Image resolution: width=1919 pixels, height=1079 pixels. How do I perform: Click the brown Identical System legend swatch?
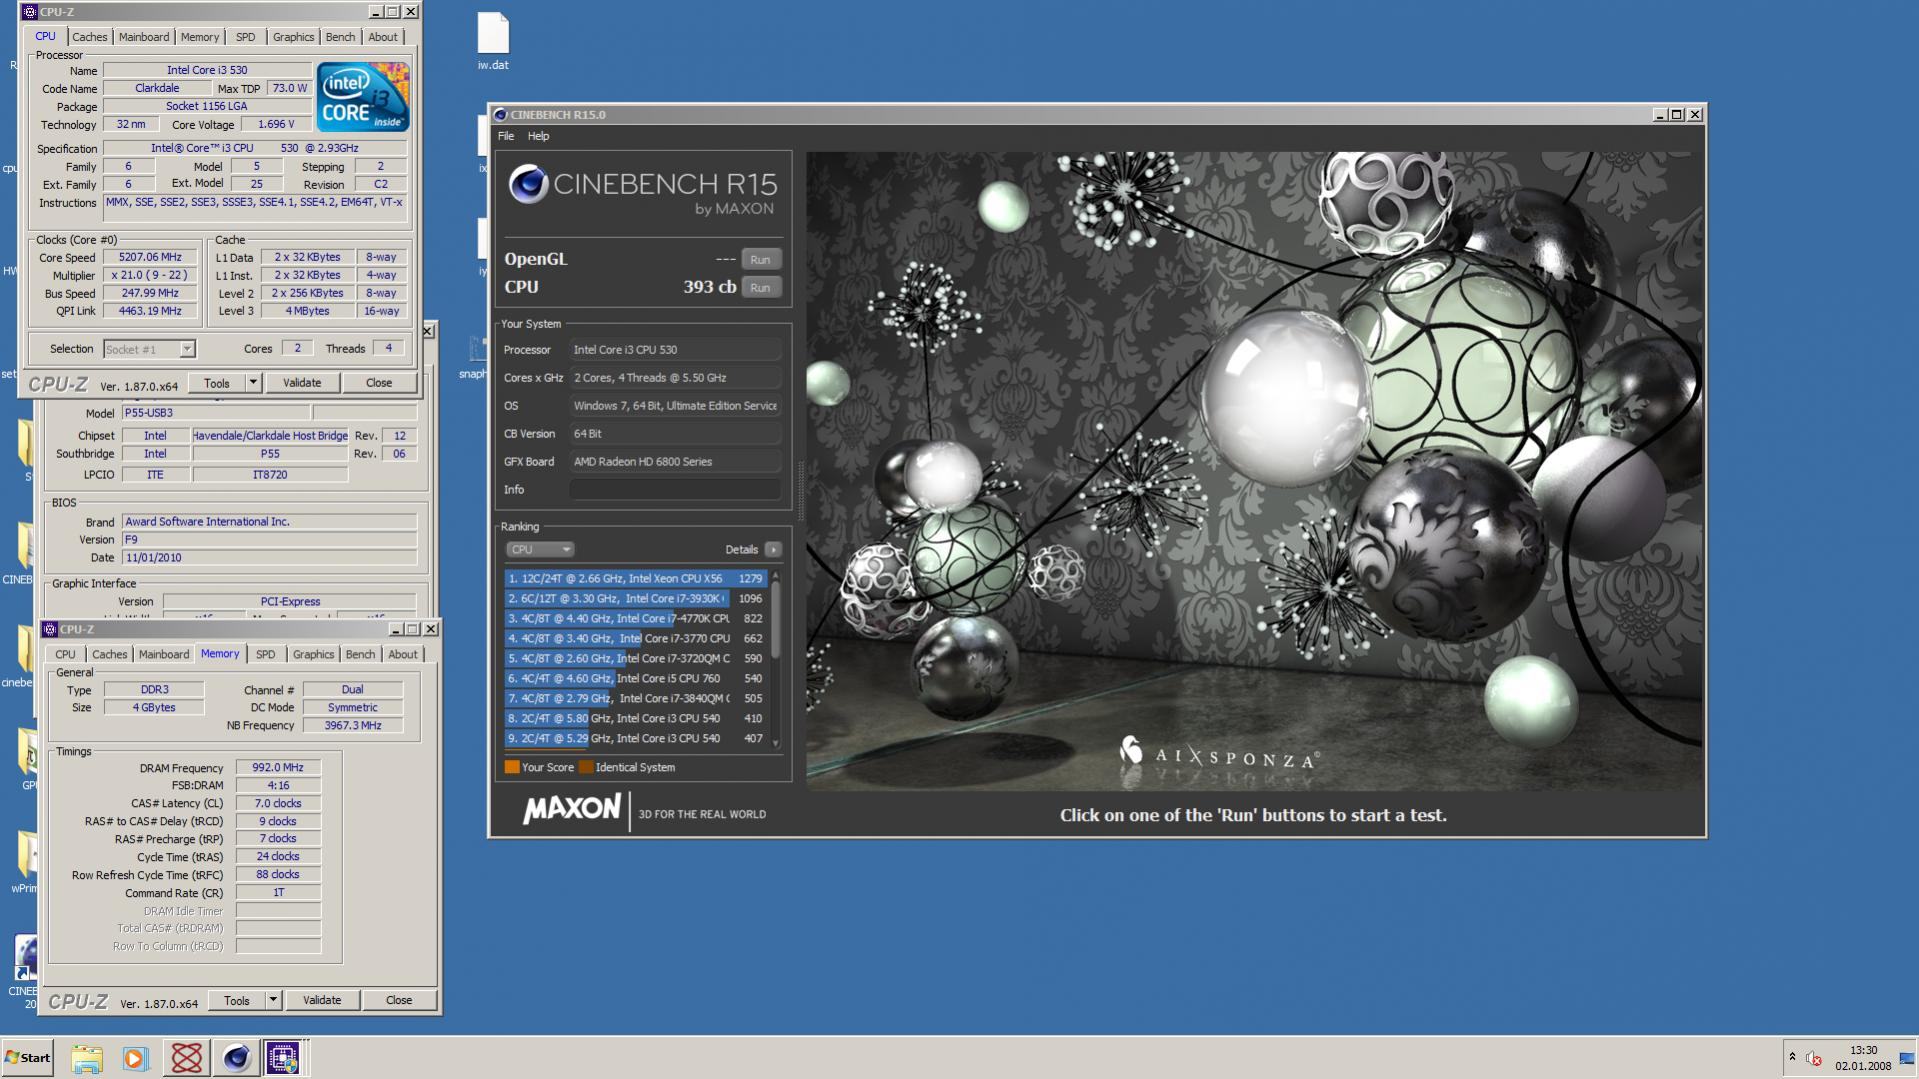(x=586, y=767)
